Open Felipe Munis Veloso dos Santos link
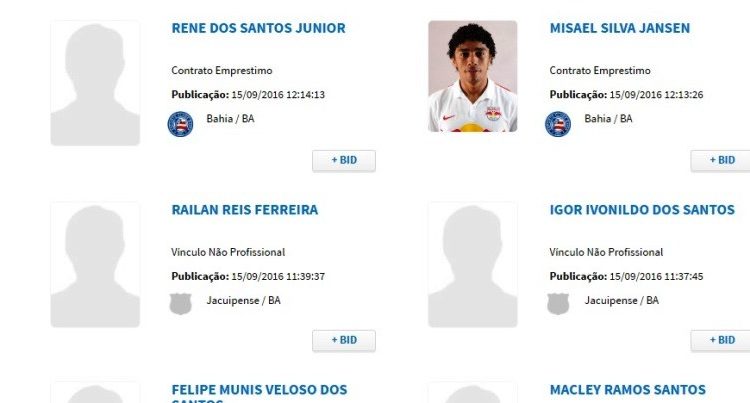 (259, 393)
